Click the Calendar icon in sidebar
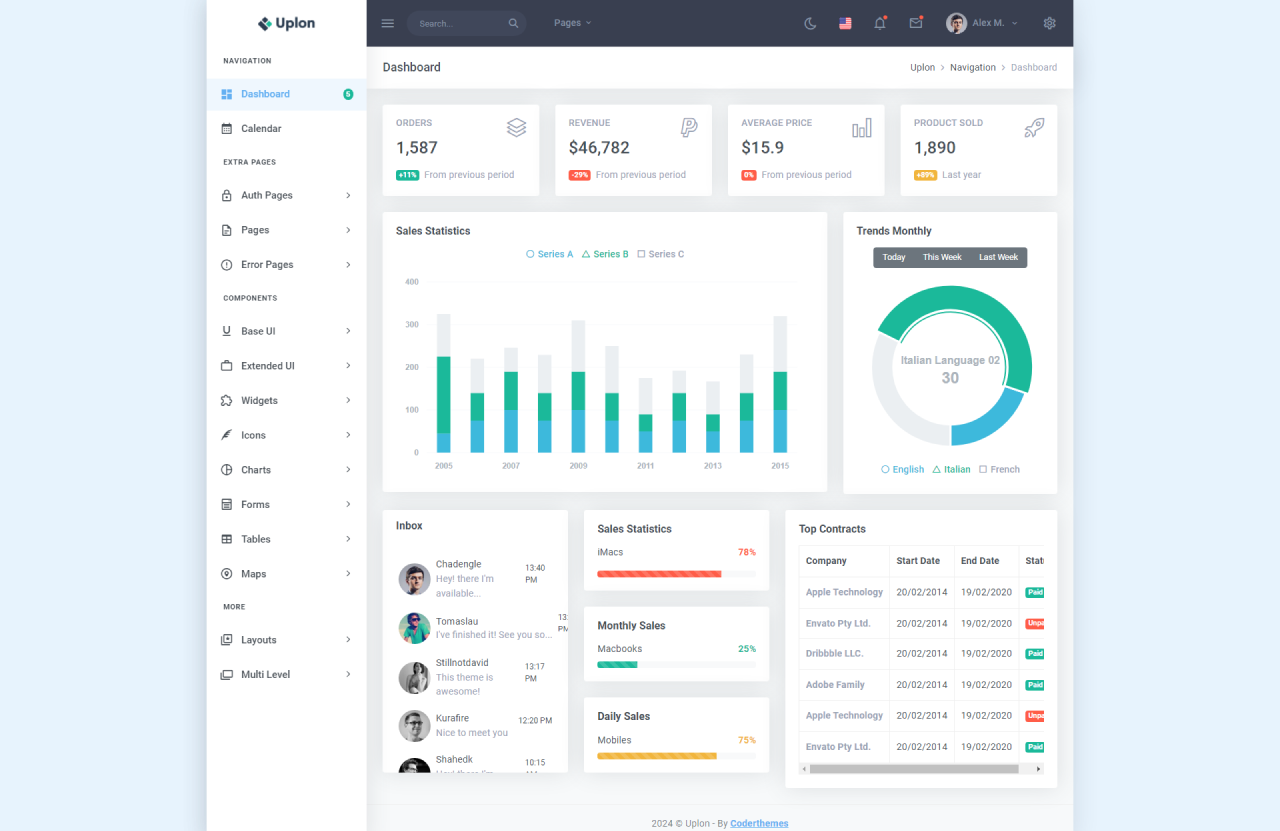 (x=227, y=129)
